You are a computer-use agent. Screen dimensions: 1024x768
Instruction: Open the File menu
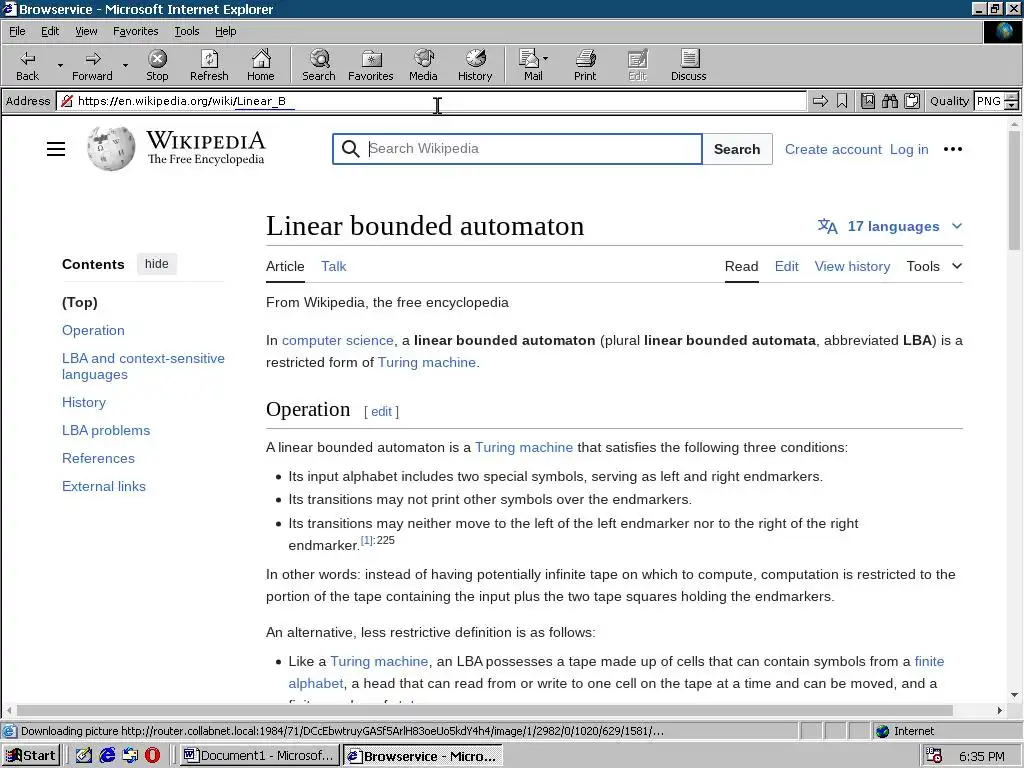tap(17, 31)
